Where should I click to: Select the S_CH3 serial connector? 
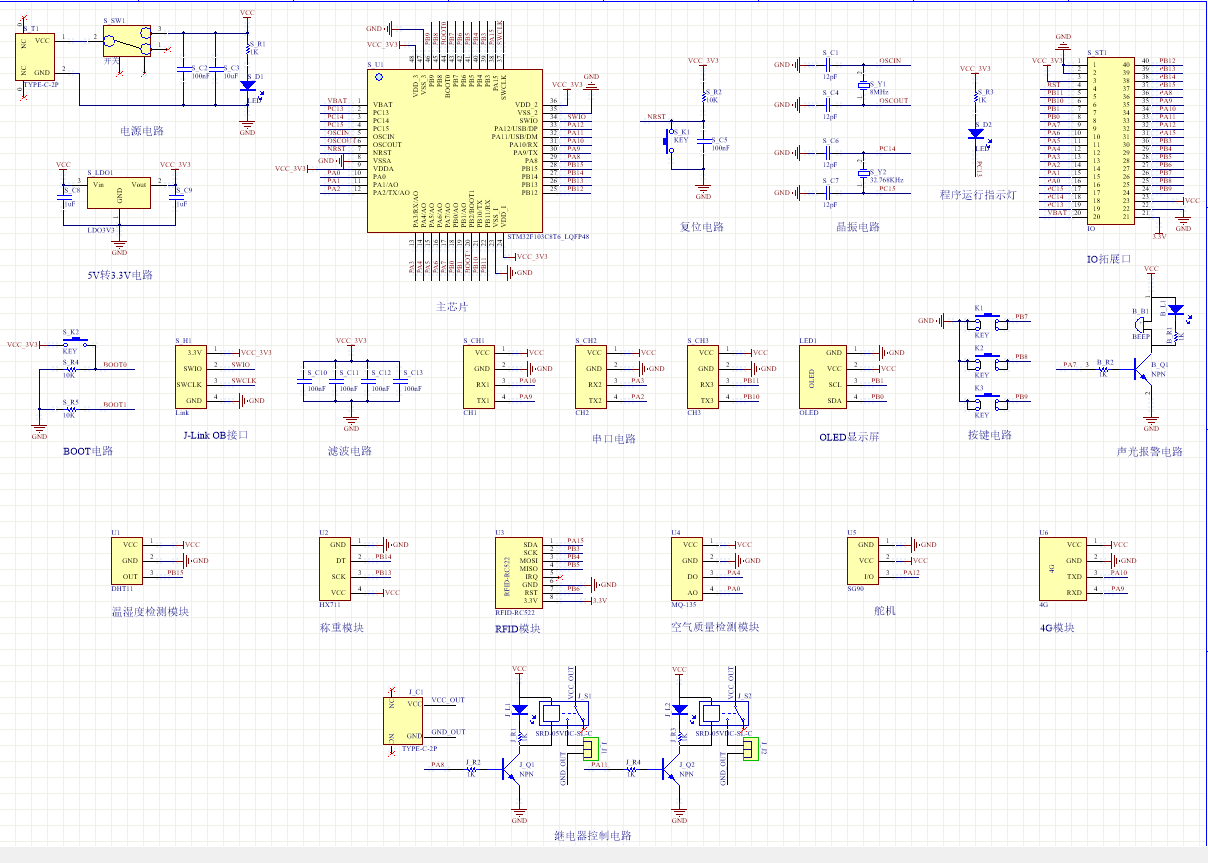point(705,377)
